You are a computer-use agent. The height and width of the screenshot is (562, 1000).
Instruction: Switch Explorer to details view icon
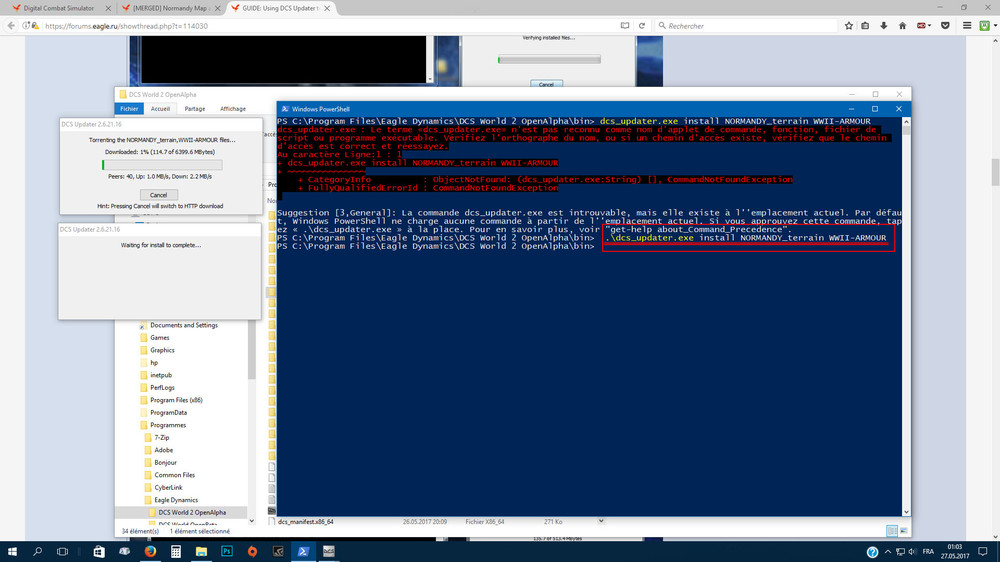892,531
